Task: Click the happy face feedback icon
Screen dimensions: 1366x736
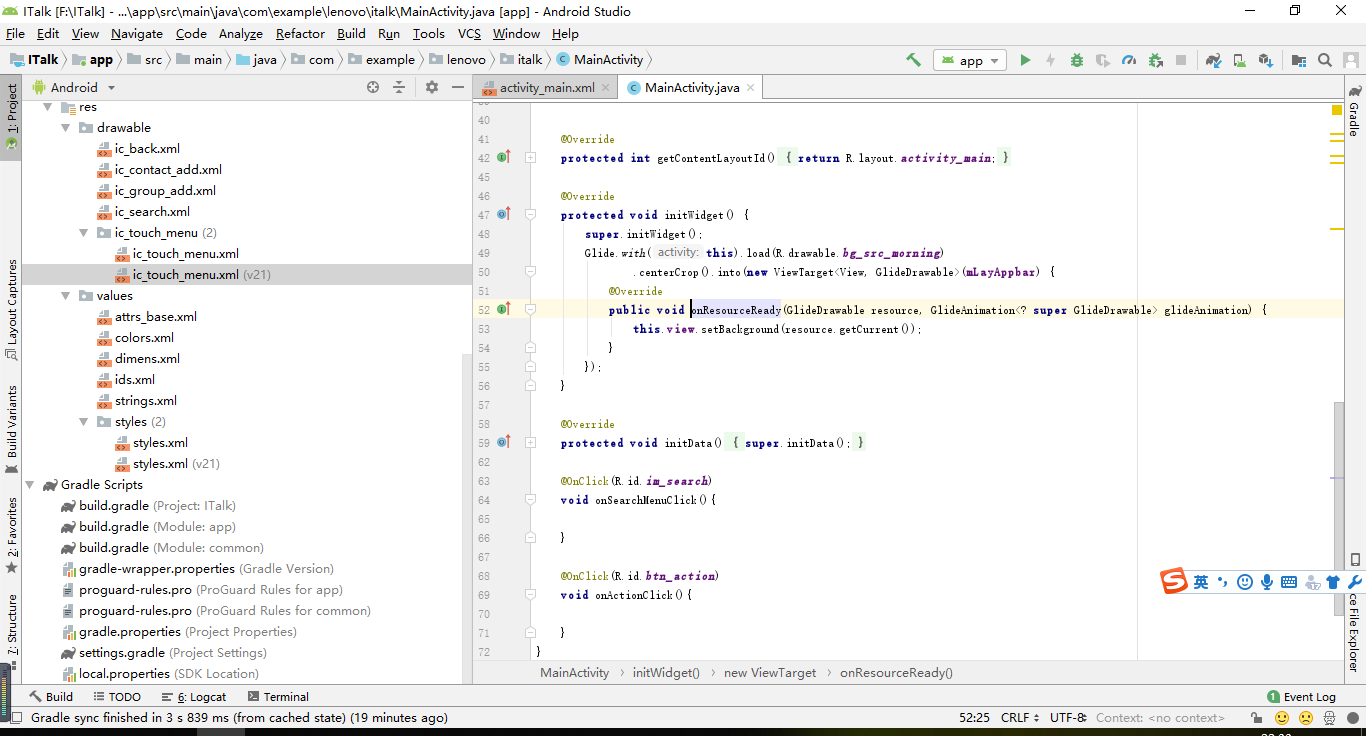Action: click(x=1282, y=718)
